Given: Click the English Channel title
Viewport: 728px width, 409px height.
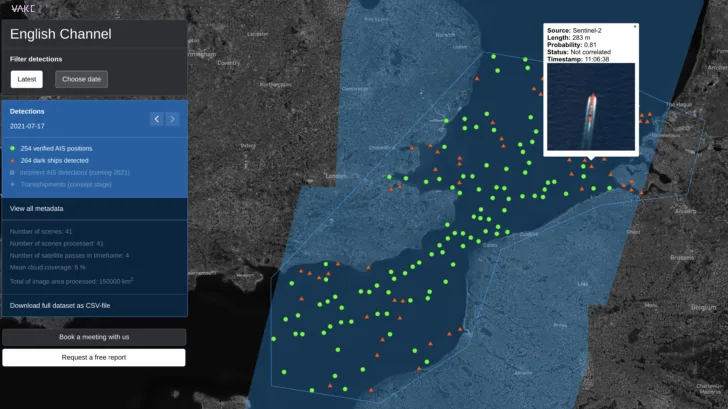Looking at the screenshot, I should point(61,34).
